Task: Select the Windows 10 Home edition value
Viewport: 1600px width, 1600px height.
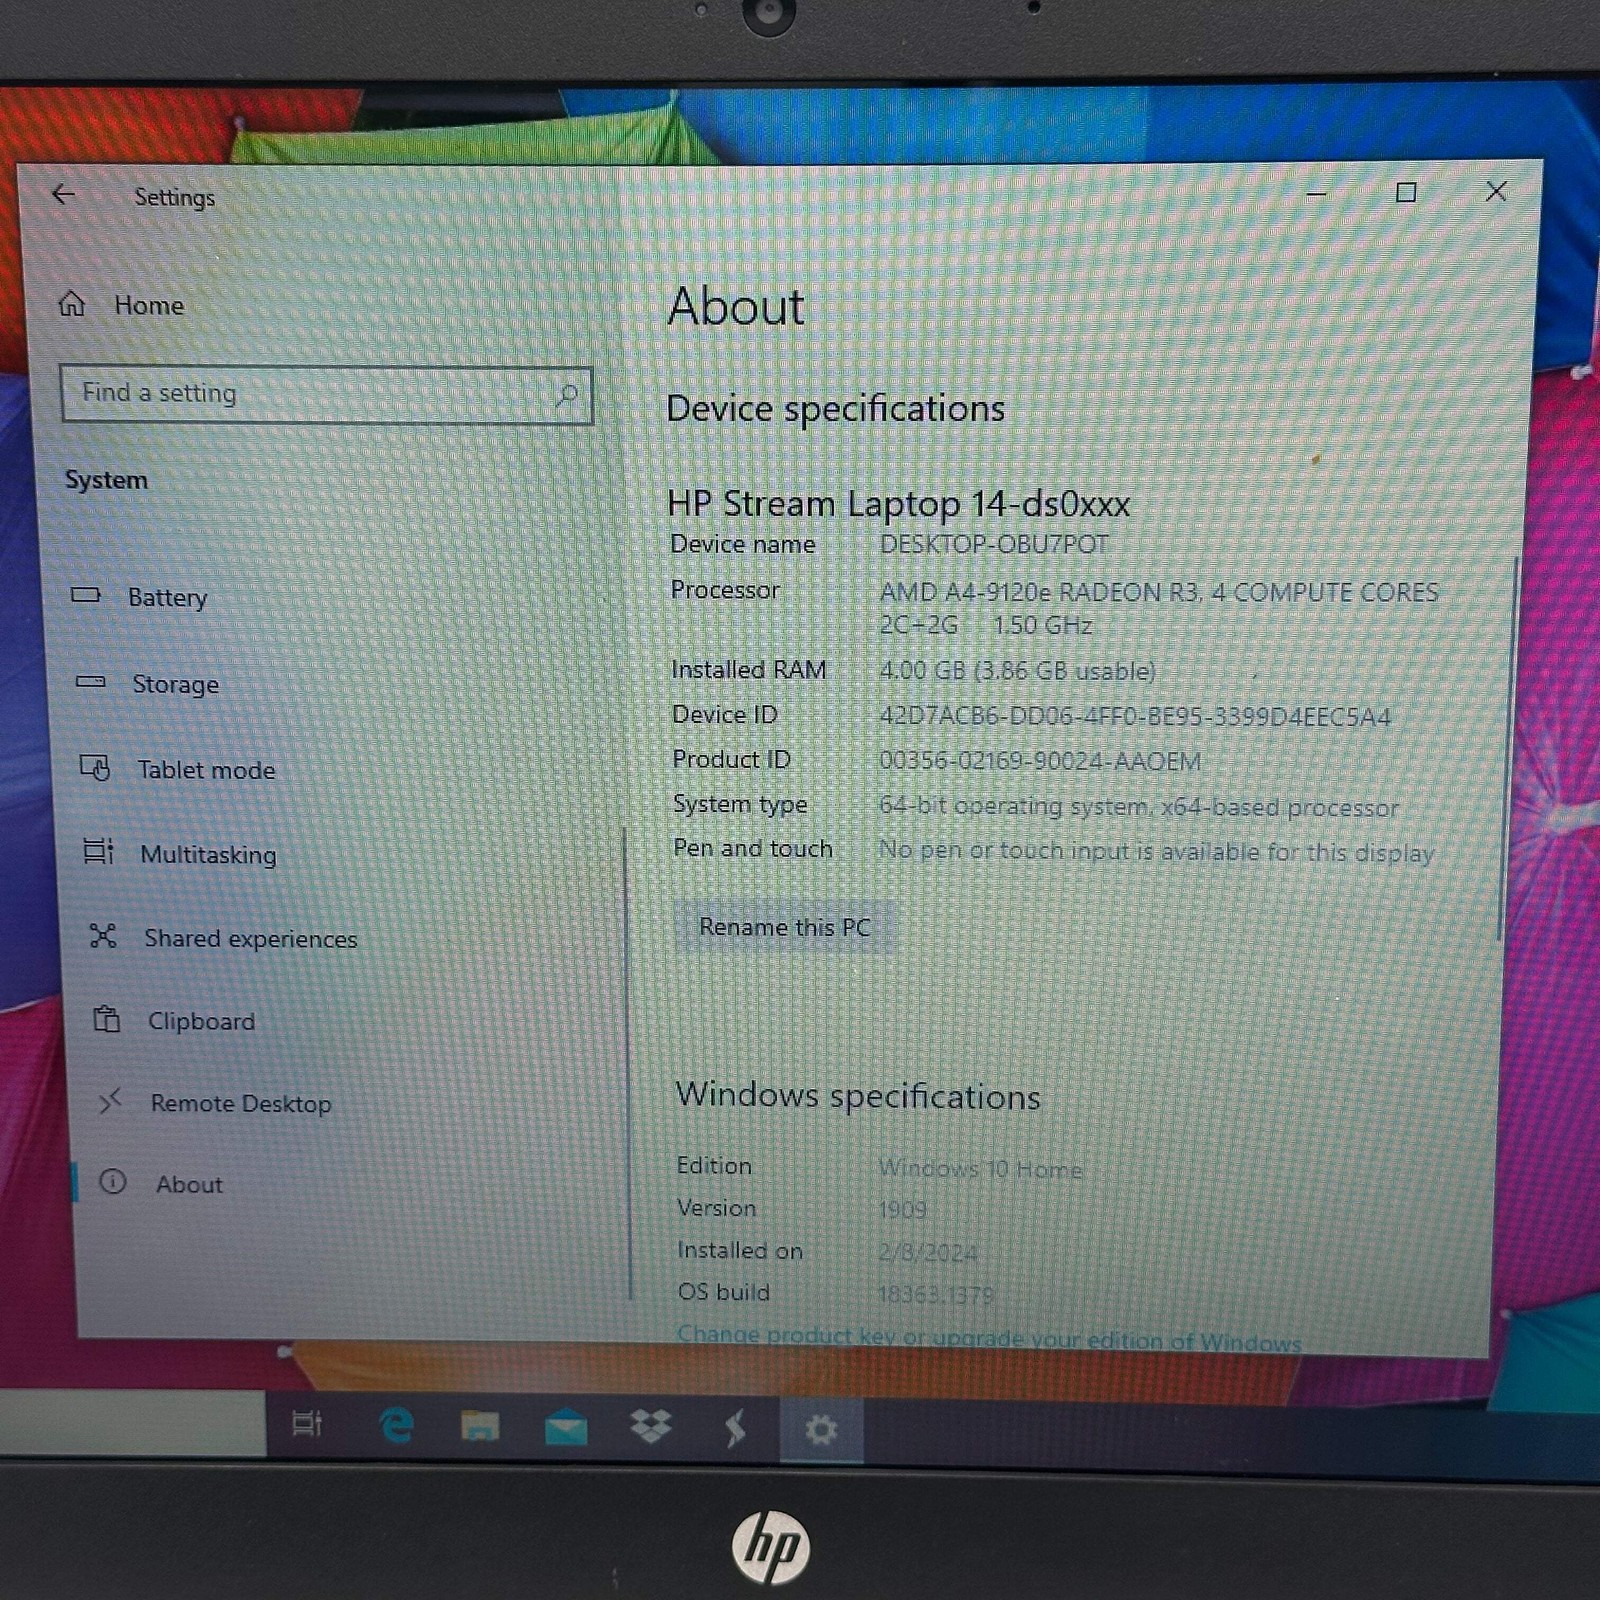Action: 980,1168
